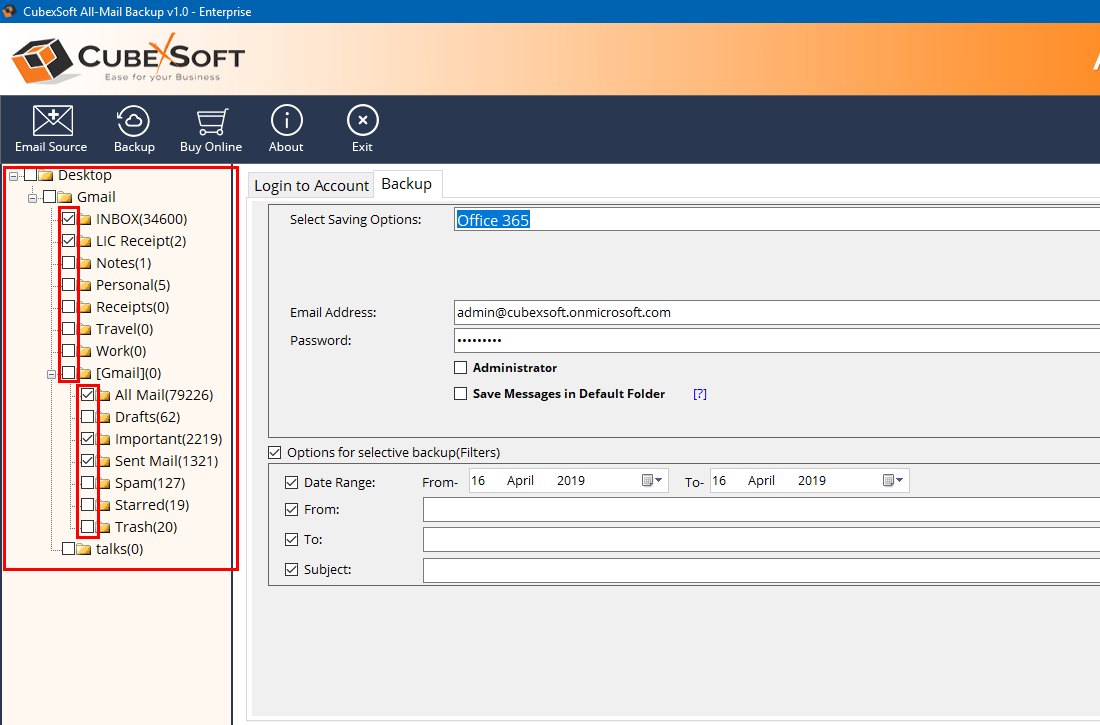Uncheck the Date Range filter checkbox
1100x725 pixels.
pyautogui.click(x=292, y=482)
